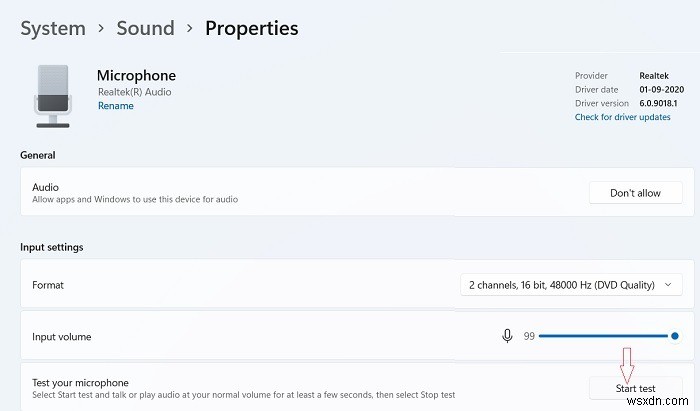Check for driver updates
The width and height of the screenshot is (700, 411).
coord(622,117)
